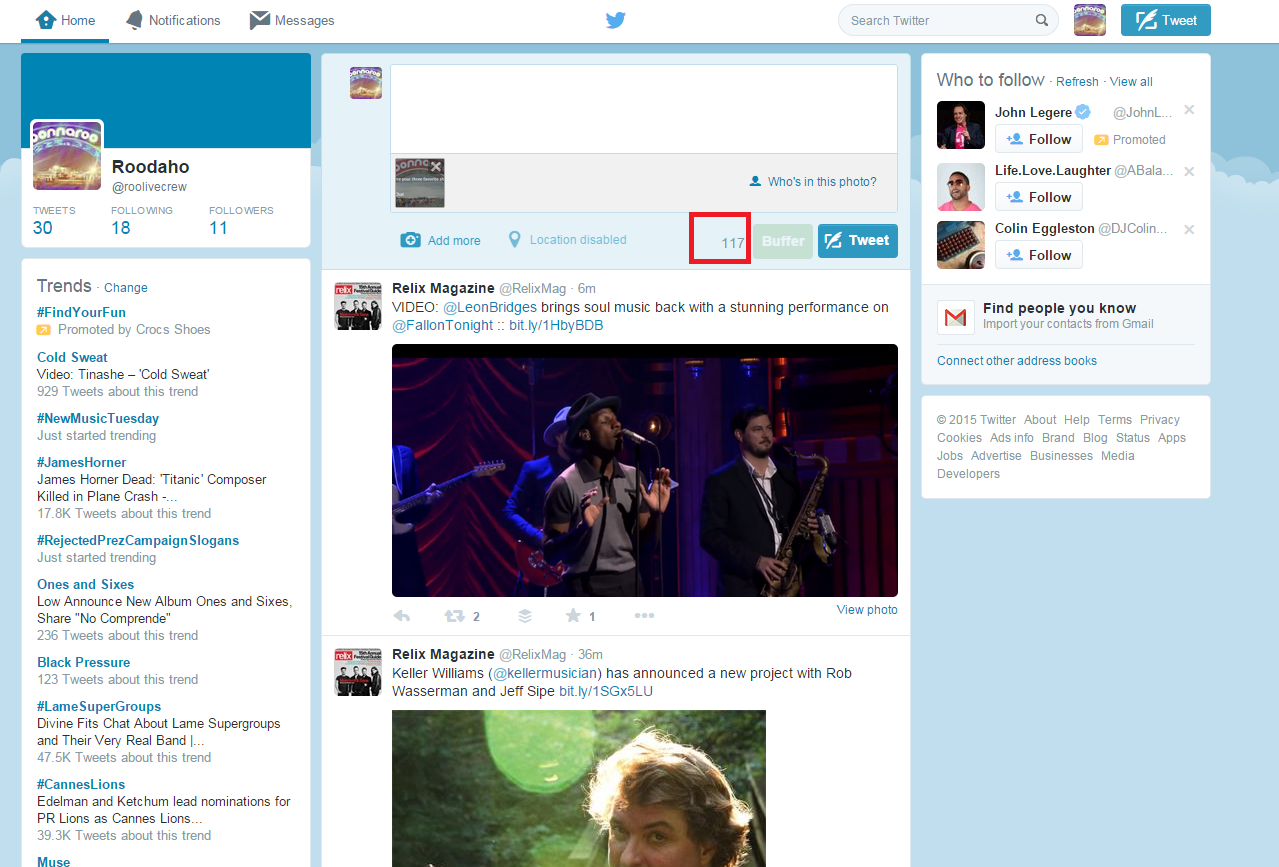Open the #LameSuperGroups trend
This screenshot has height=867, width=1279.
[x=99, y=706]
